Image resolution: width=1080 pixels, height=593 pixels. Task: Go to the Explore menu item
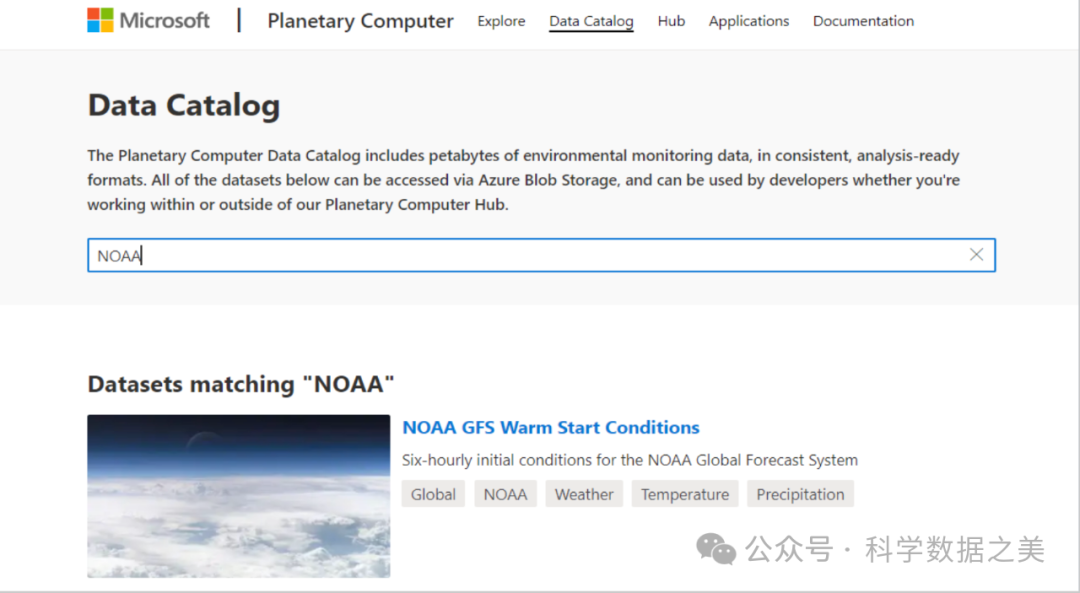click(x=501, y=21)
